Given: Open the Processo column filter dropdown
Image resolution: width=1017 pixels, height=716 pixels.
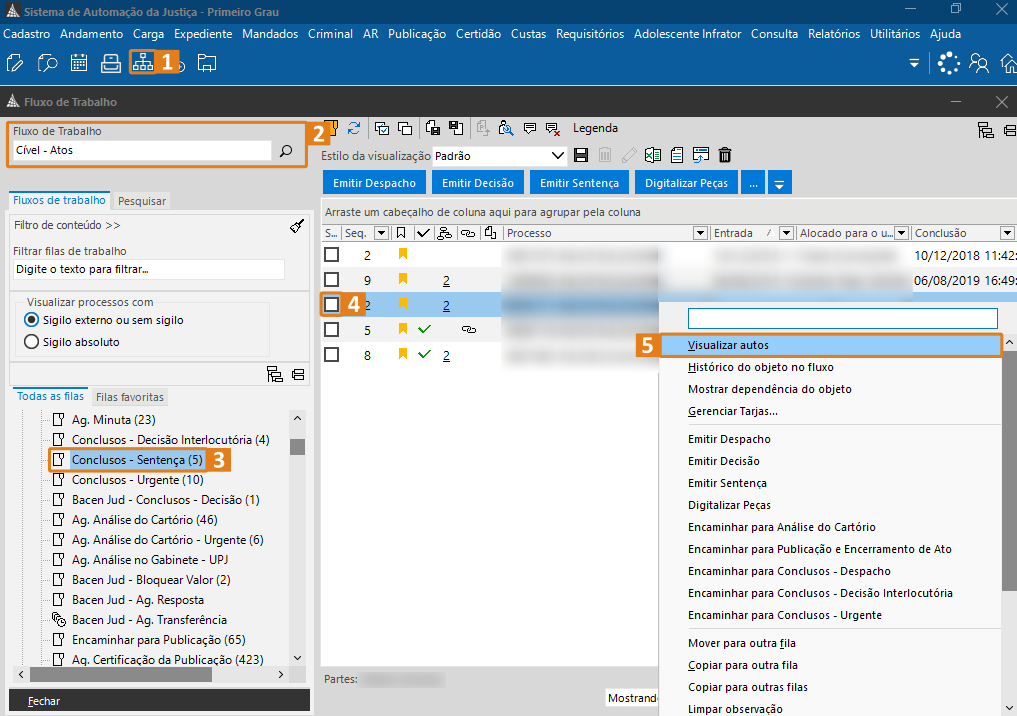Looking at the screenshot, I should [x=700, y=233].
